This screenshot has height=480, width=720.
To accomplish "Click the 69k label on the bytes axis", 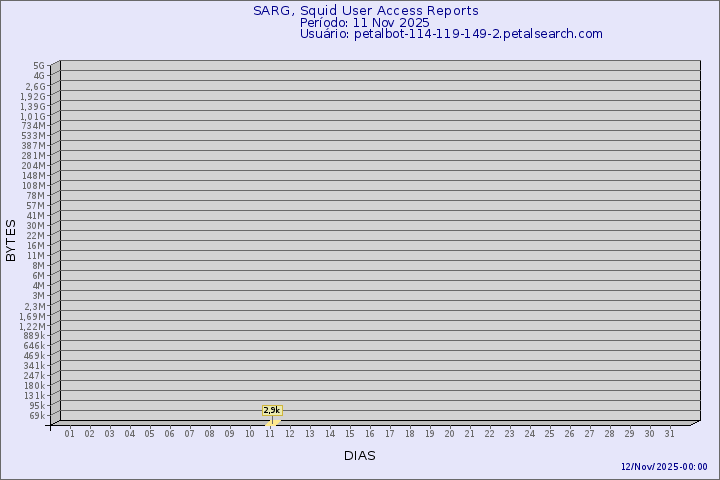I will tap(37, 415).
